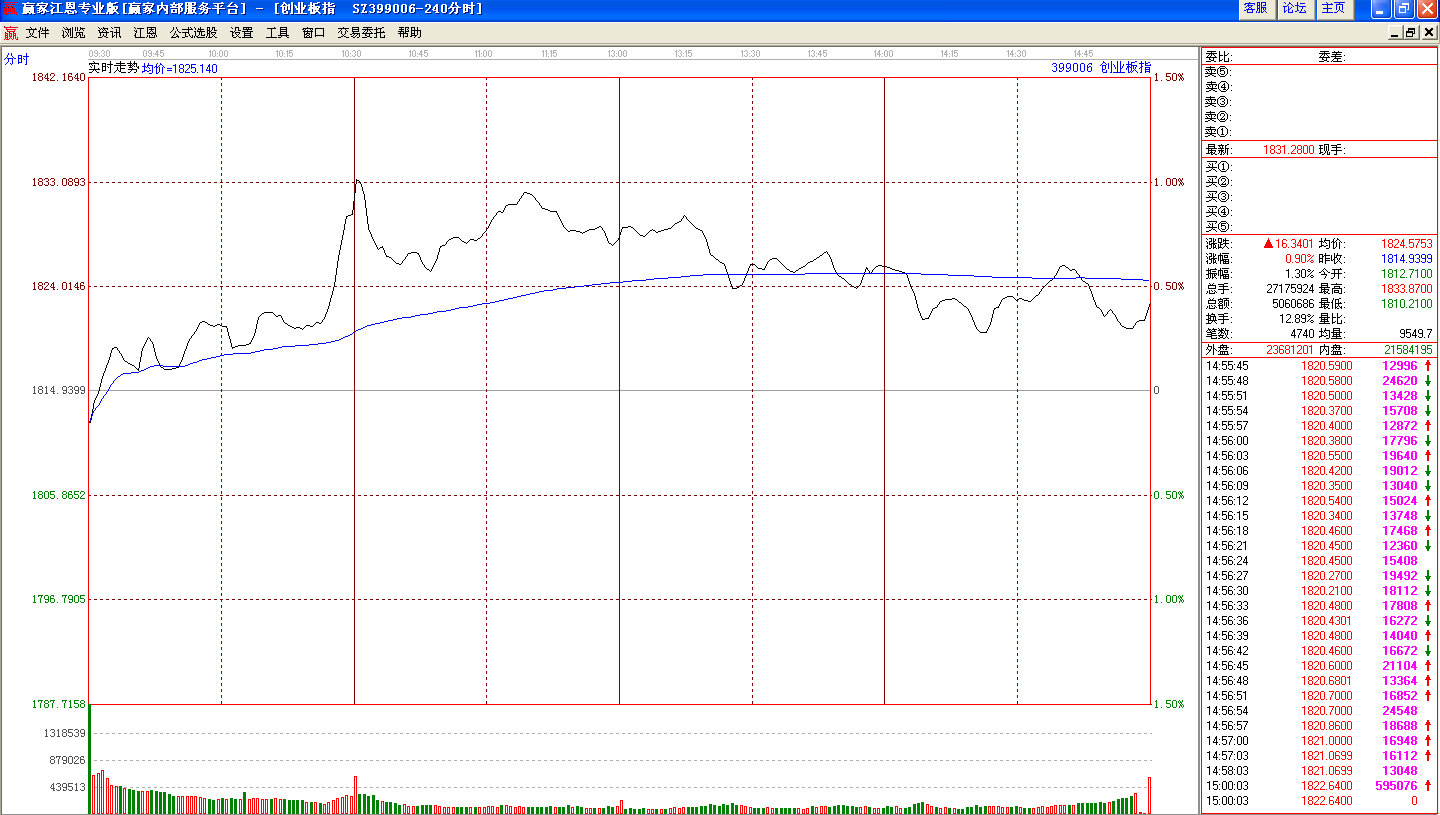Click the 振幅 1.30% value
Image resolution: width=1440 pixels, height=815 pixels.
pyautogui.click(x=1300, y=274)
